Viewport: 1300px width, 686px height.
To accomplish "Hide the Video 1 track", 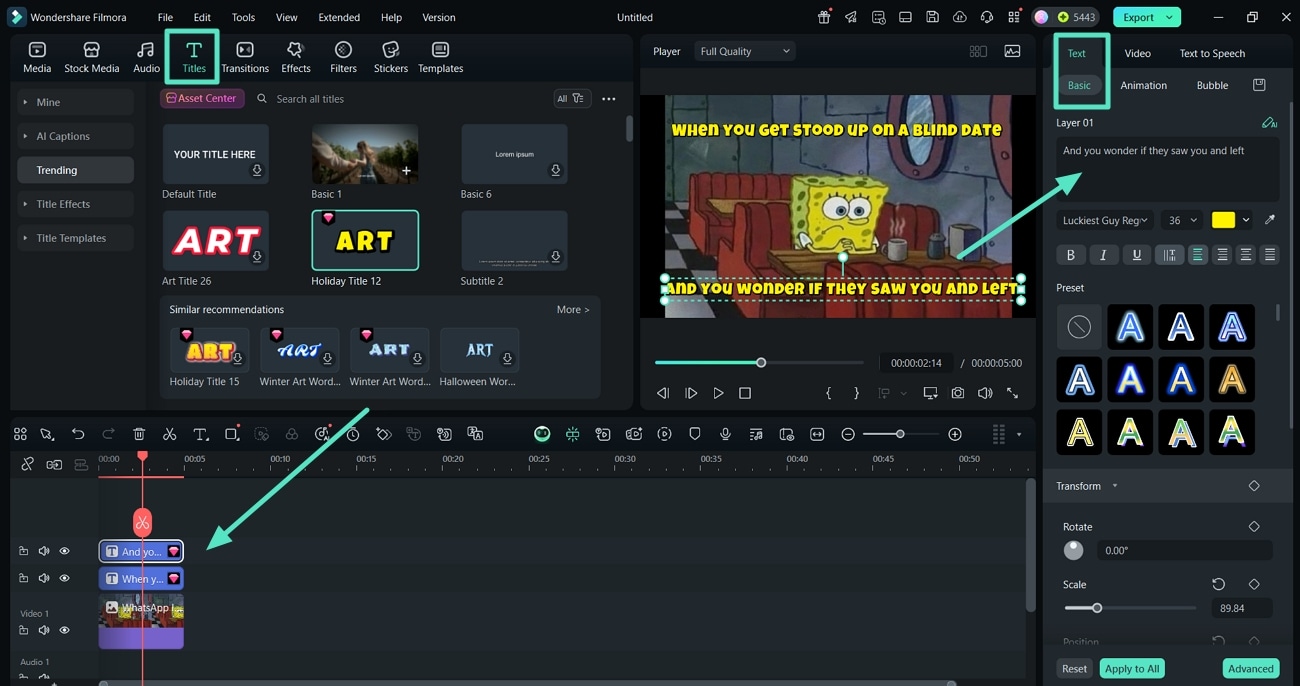I will (x=64, y=630).
